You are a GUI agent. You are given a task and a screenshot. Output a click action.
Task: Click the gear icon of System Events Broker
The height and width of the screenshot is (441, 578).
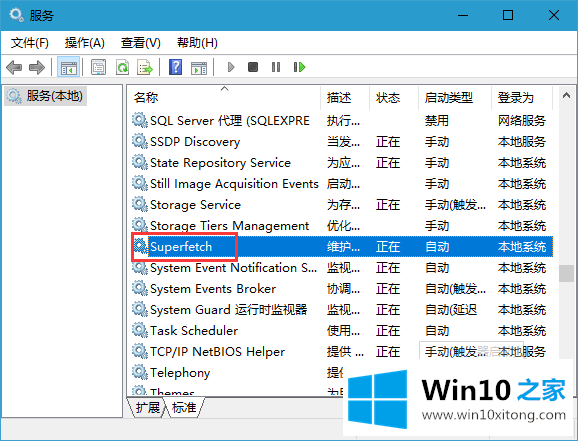[140, 288]
